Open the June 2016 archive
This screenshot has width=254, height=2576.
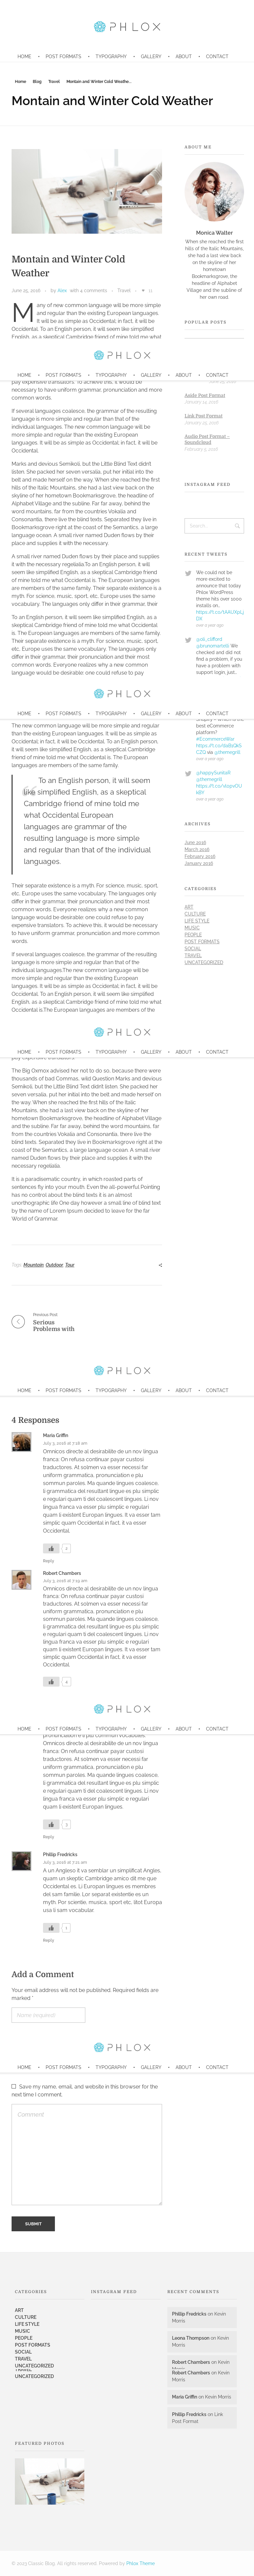coord(195,842)
